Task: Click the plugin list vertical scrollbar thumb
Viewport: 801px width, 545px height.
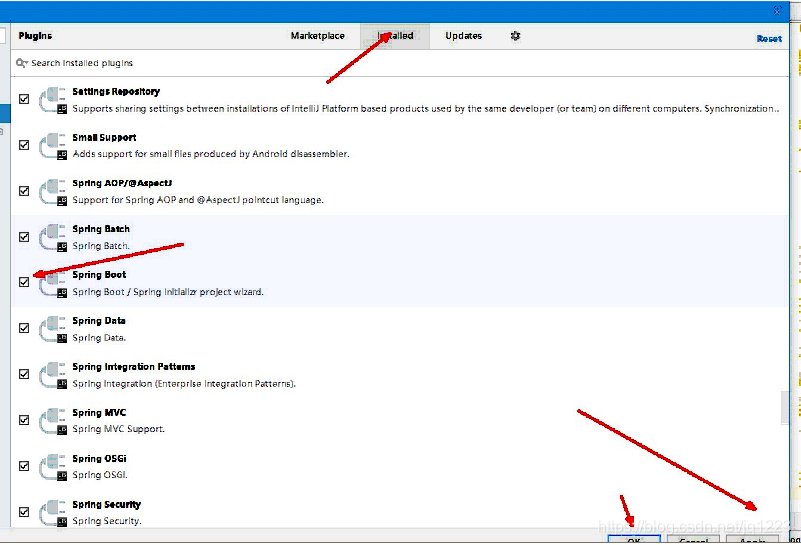Action: point(785,408)
